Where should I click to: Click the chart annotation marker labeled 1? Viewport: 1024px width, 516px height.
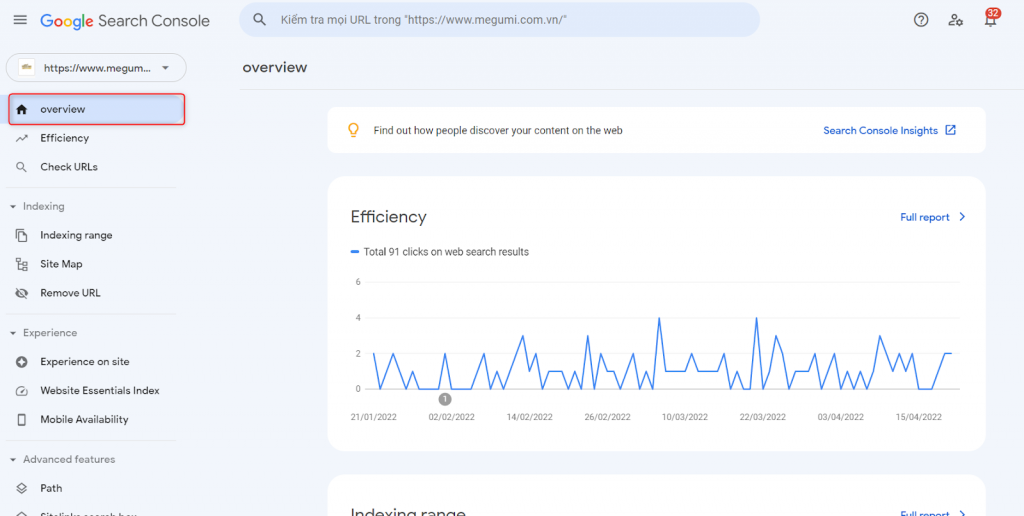(x=445, y=399)
